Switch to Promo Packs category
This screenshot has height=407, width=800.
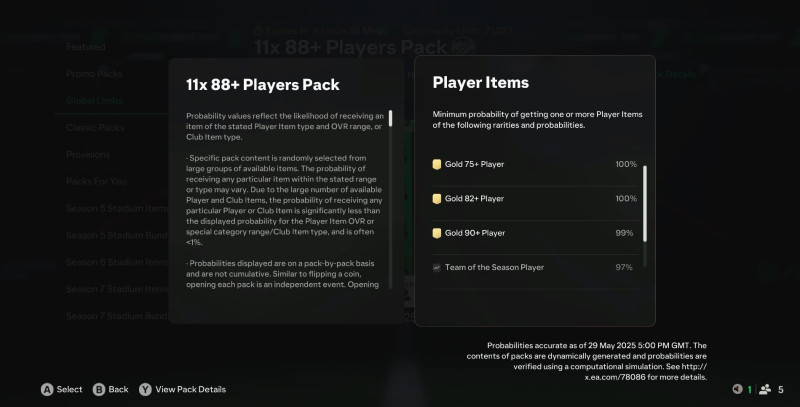[x=94, y=74]
